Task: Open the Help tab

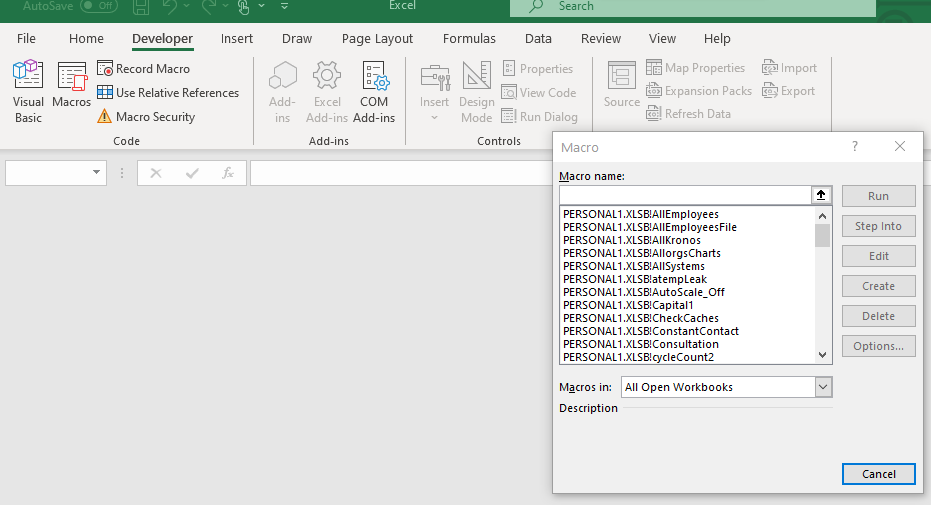Action: point(717,39)
